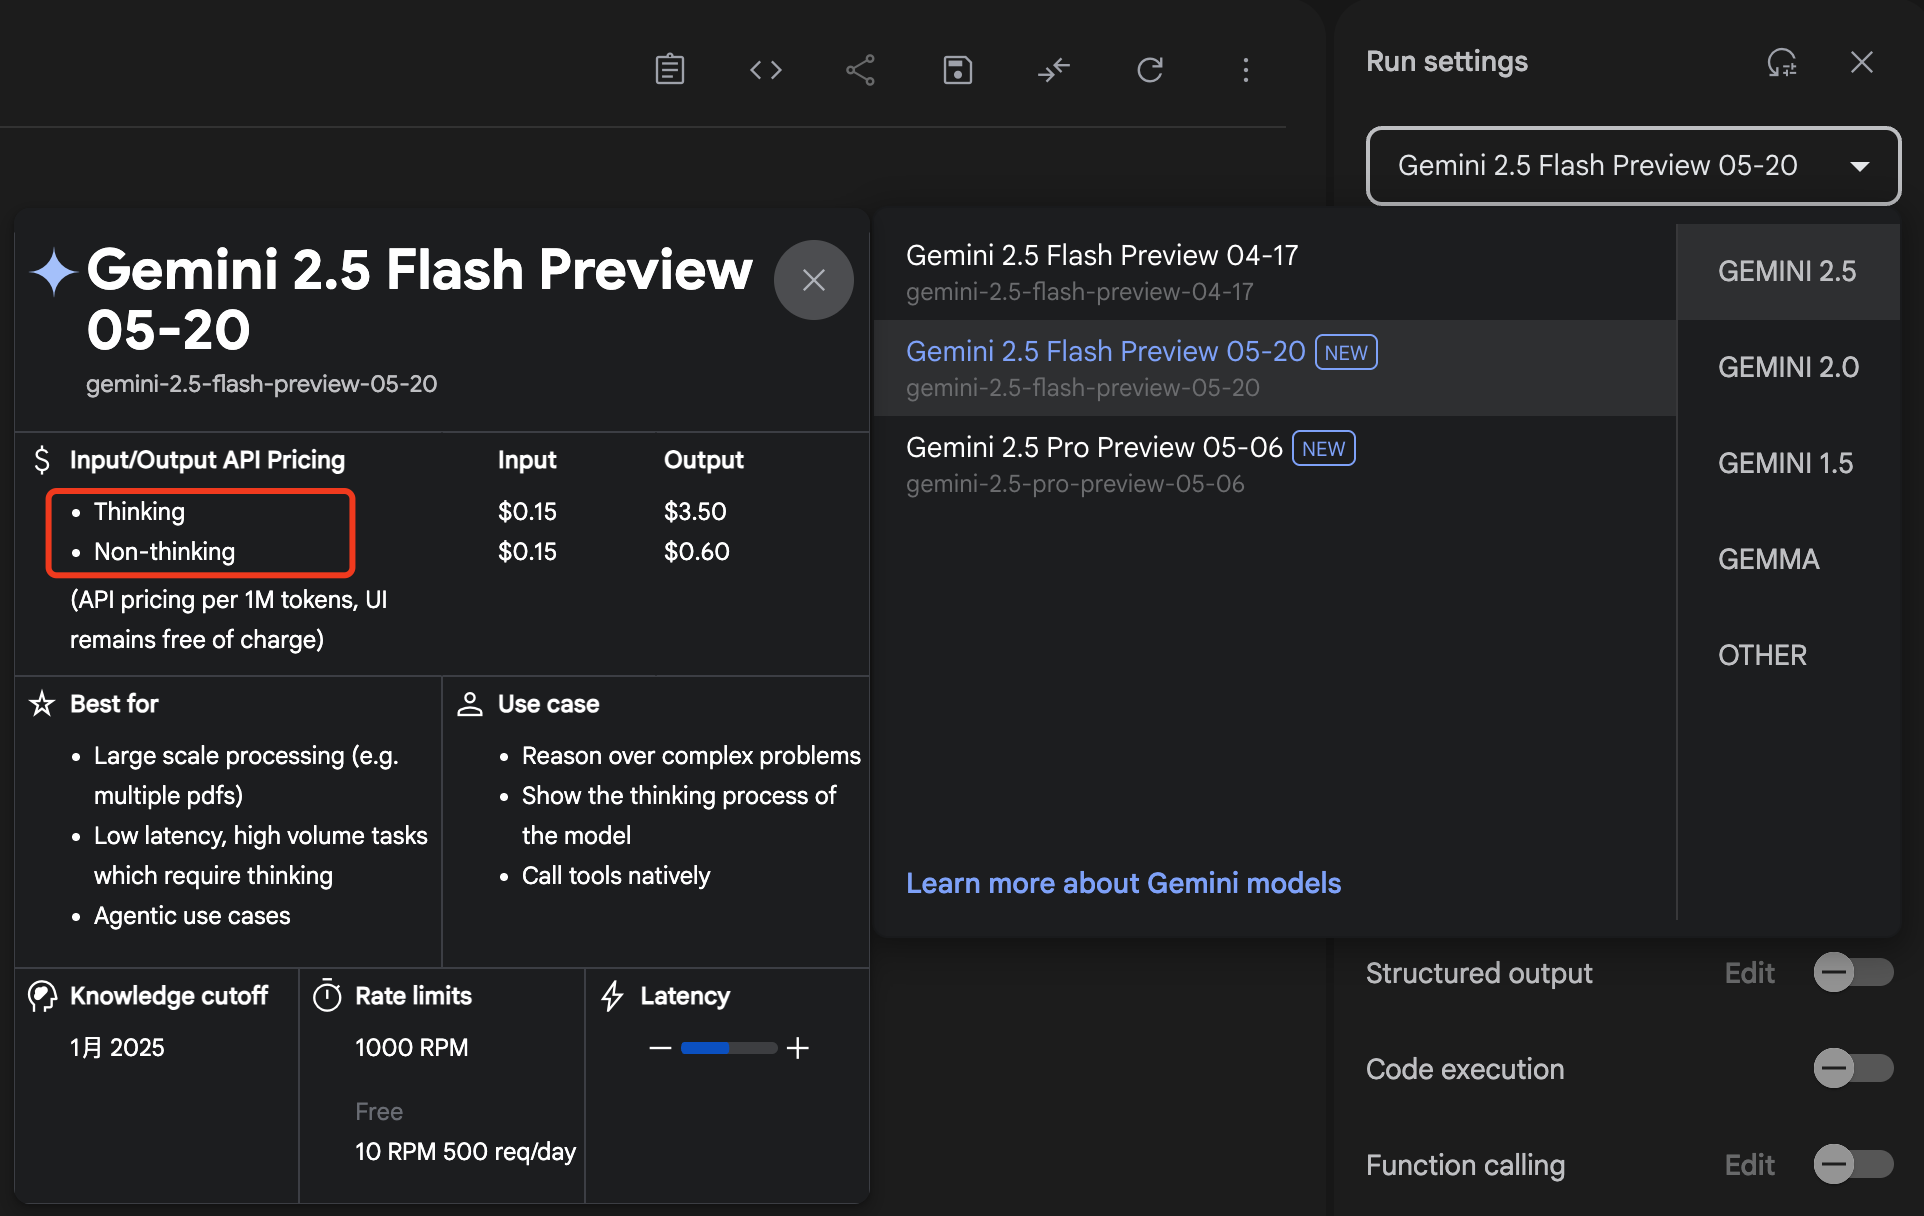Close the Gemini 2.5 Flash model info card
1924x1216 pixels.
pos(814,280)
